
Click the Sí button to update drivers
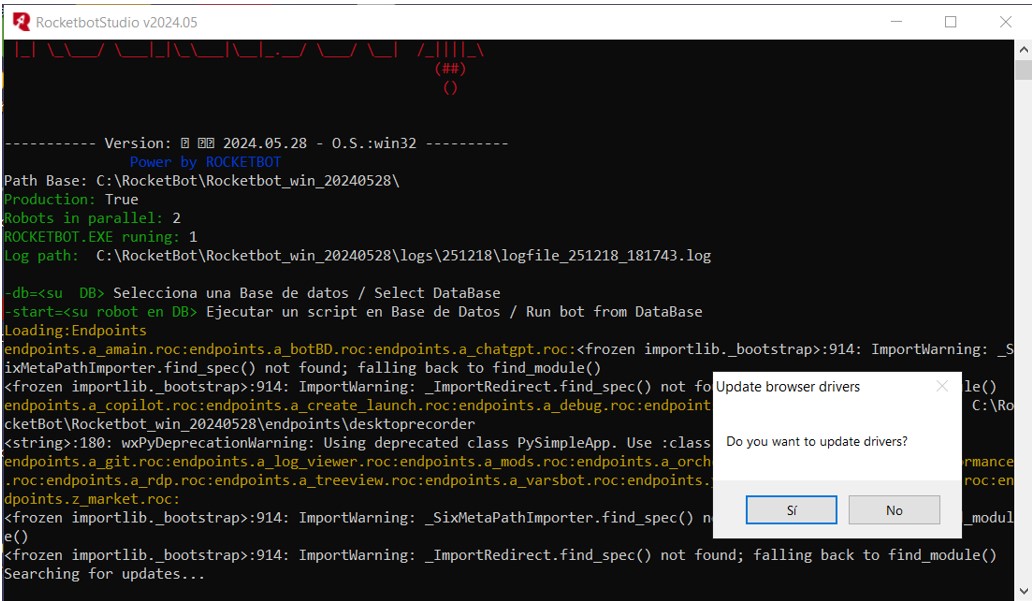pos(791,510)
